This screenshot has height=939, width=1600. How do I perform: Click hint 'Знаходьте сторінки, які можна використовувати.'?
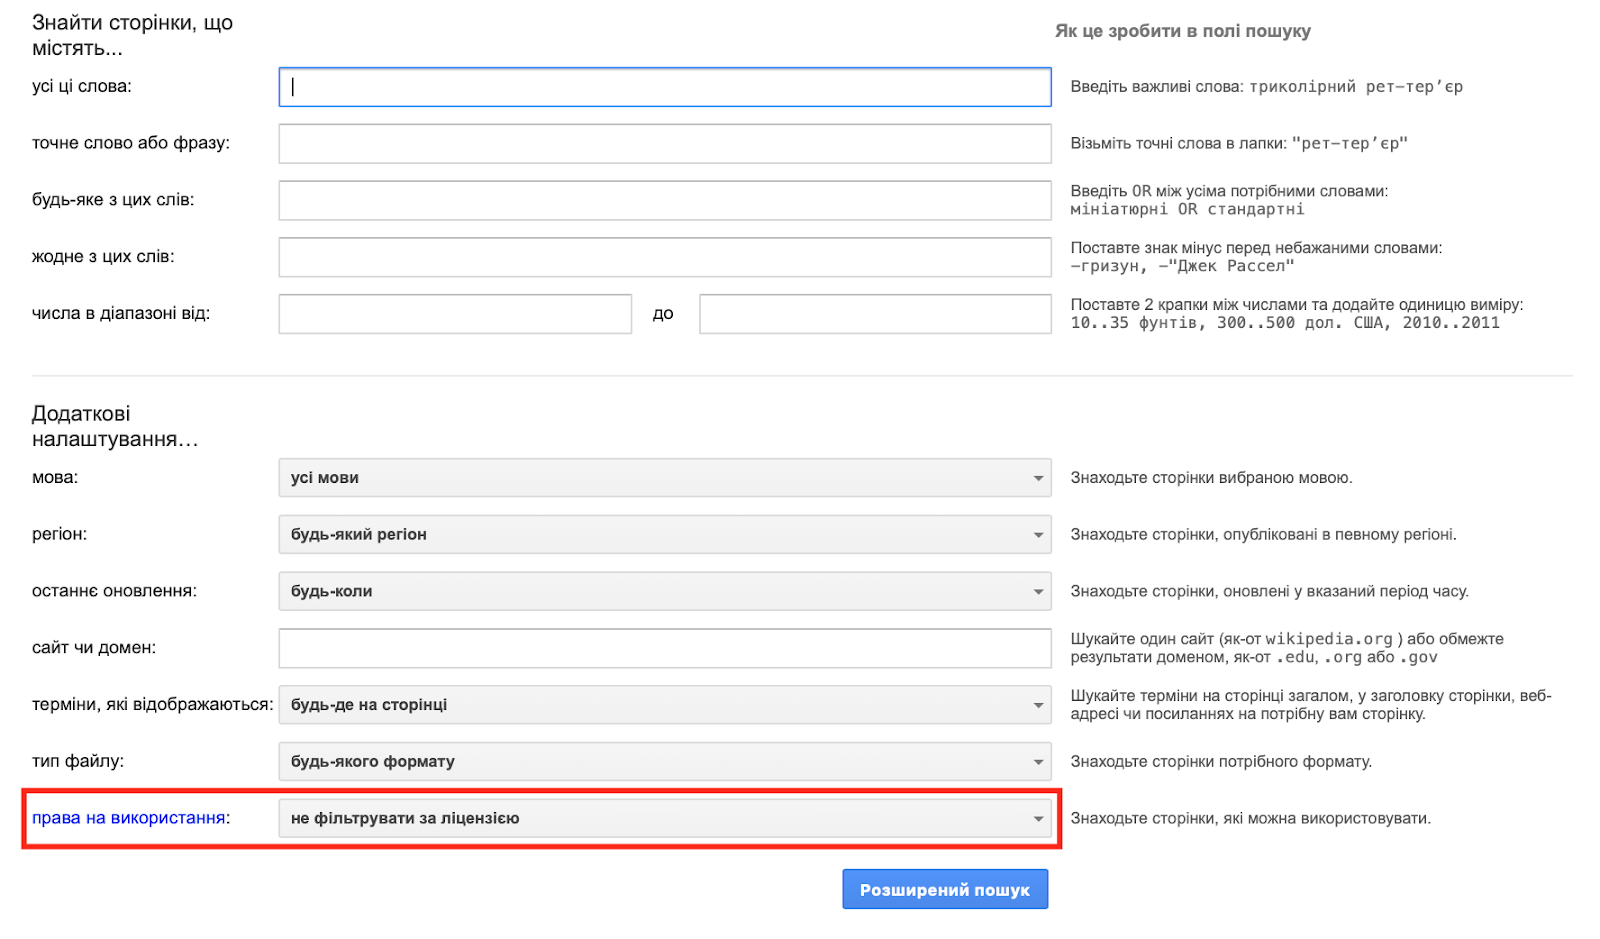click(1251, 818)
